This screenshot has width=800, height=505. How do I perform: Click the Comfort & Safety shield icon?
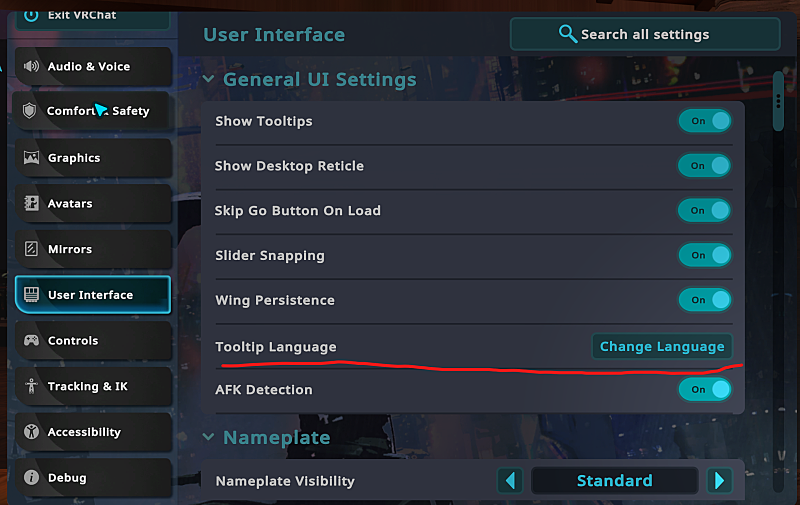click(30, 111)
